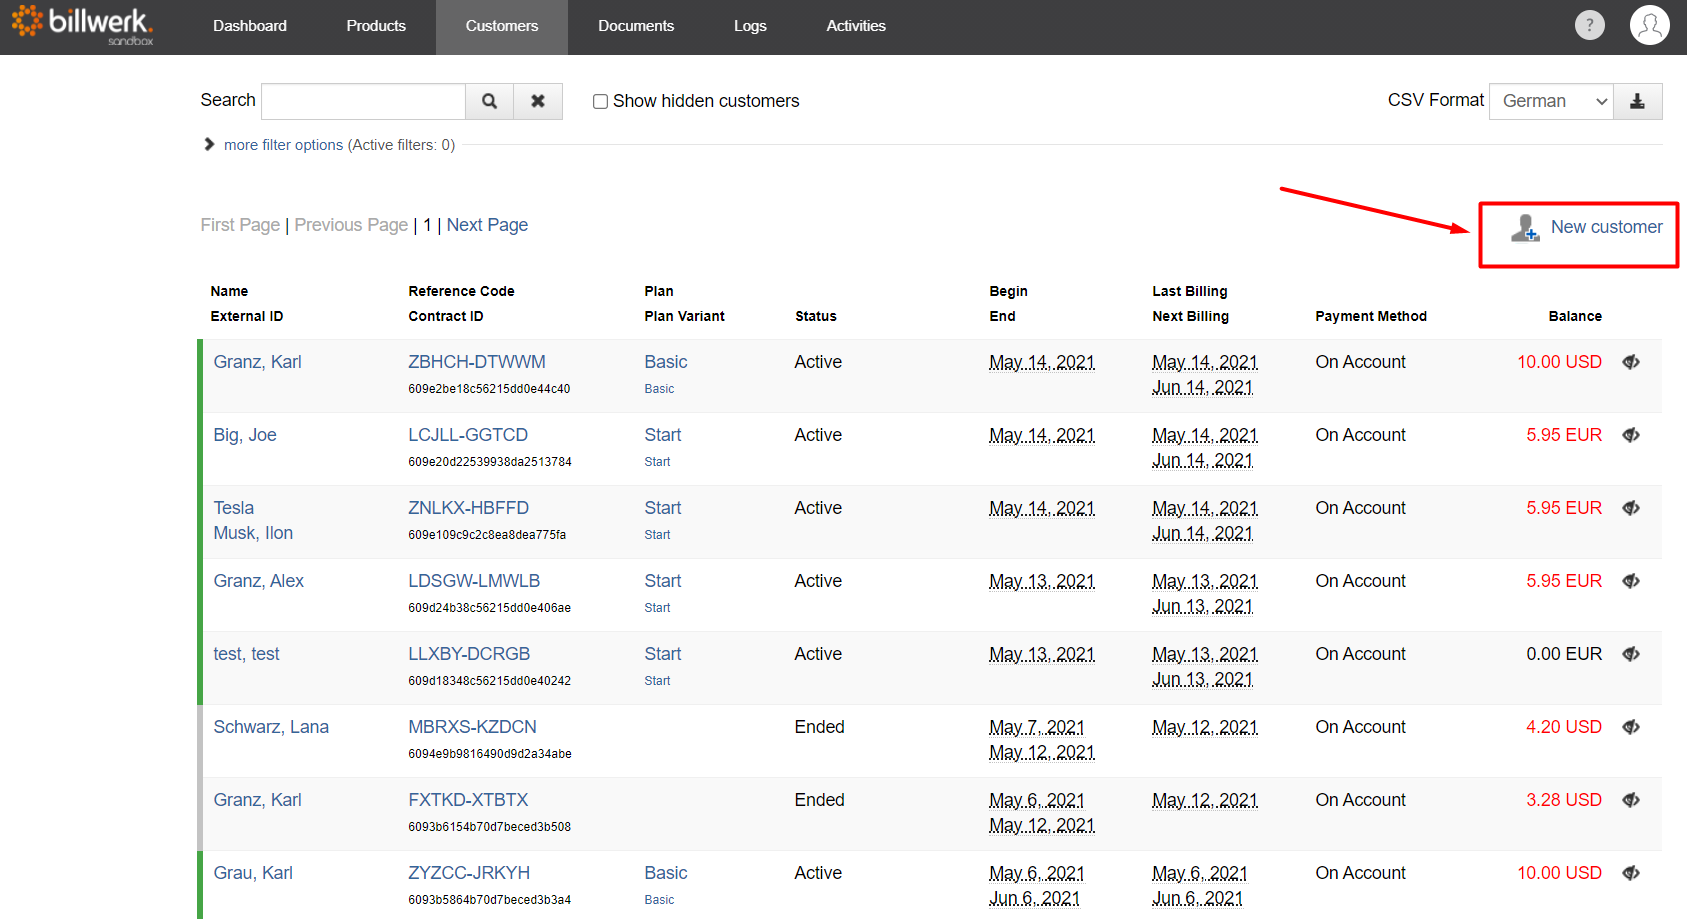Open the Basic plan in Grau, Karl row
The image size is (1687, 919).
(x=666, y=873)
